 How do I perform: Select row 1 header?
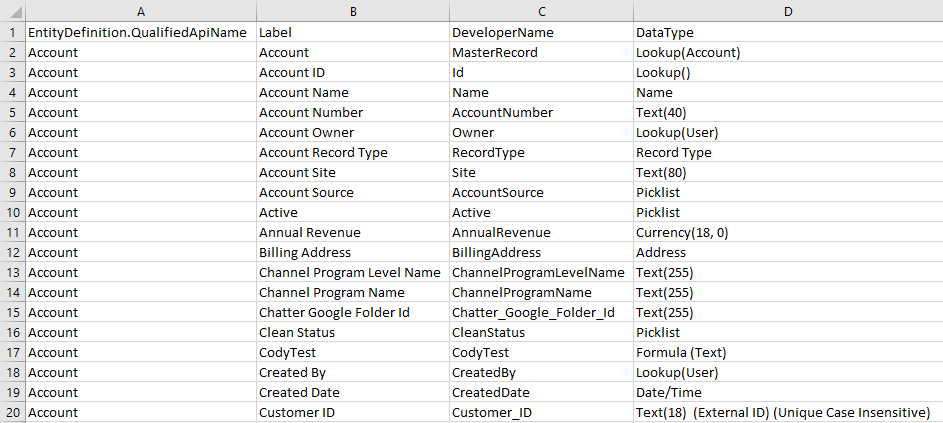(x=13, y=32)
